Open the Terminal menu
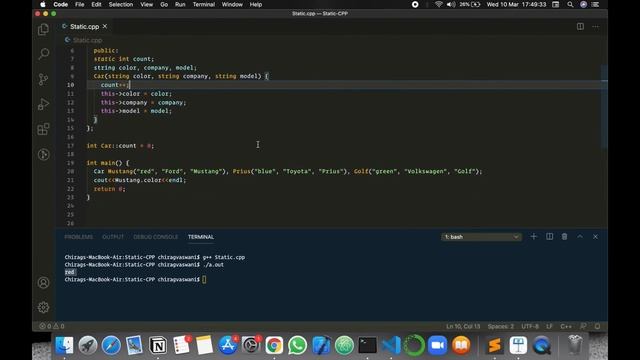The height and width of the screenshot is (360, 640). pos(204,4)
